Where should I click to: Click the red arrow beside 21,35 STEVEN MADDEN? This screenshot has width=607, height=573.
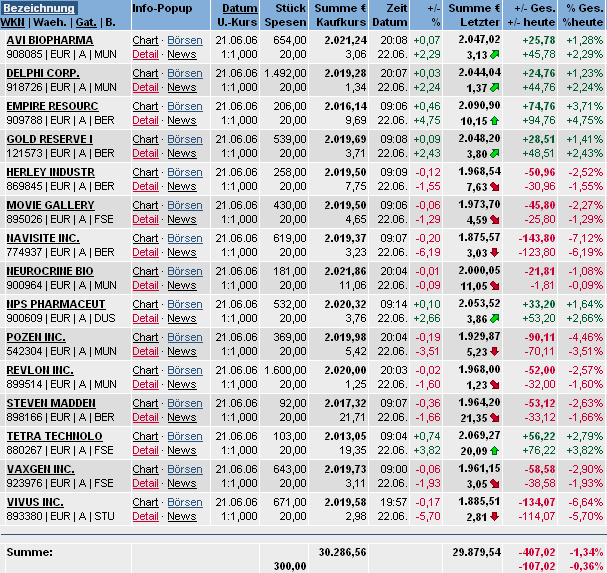[494, 418]
